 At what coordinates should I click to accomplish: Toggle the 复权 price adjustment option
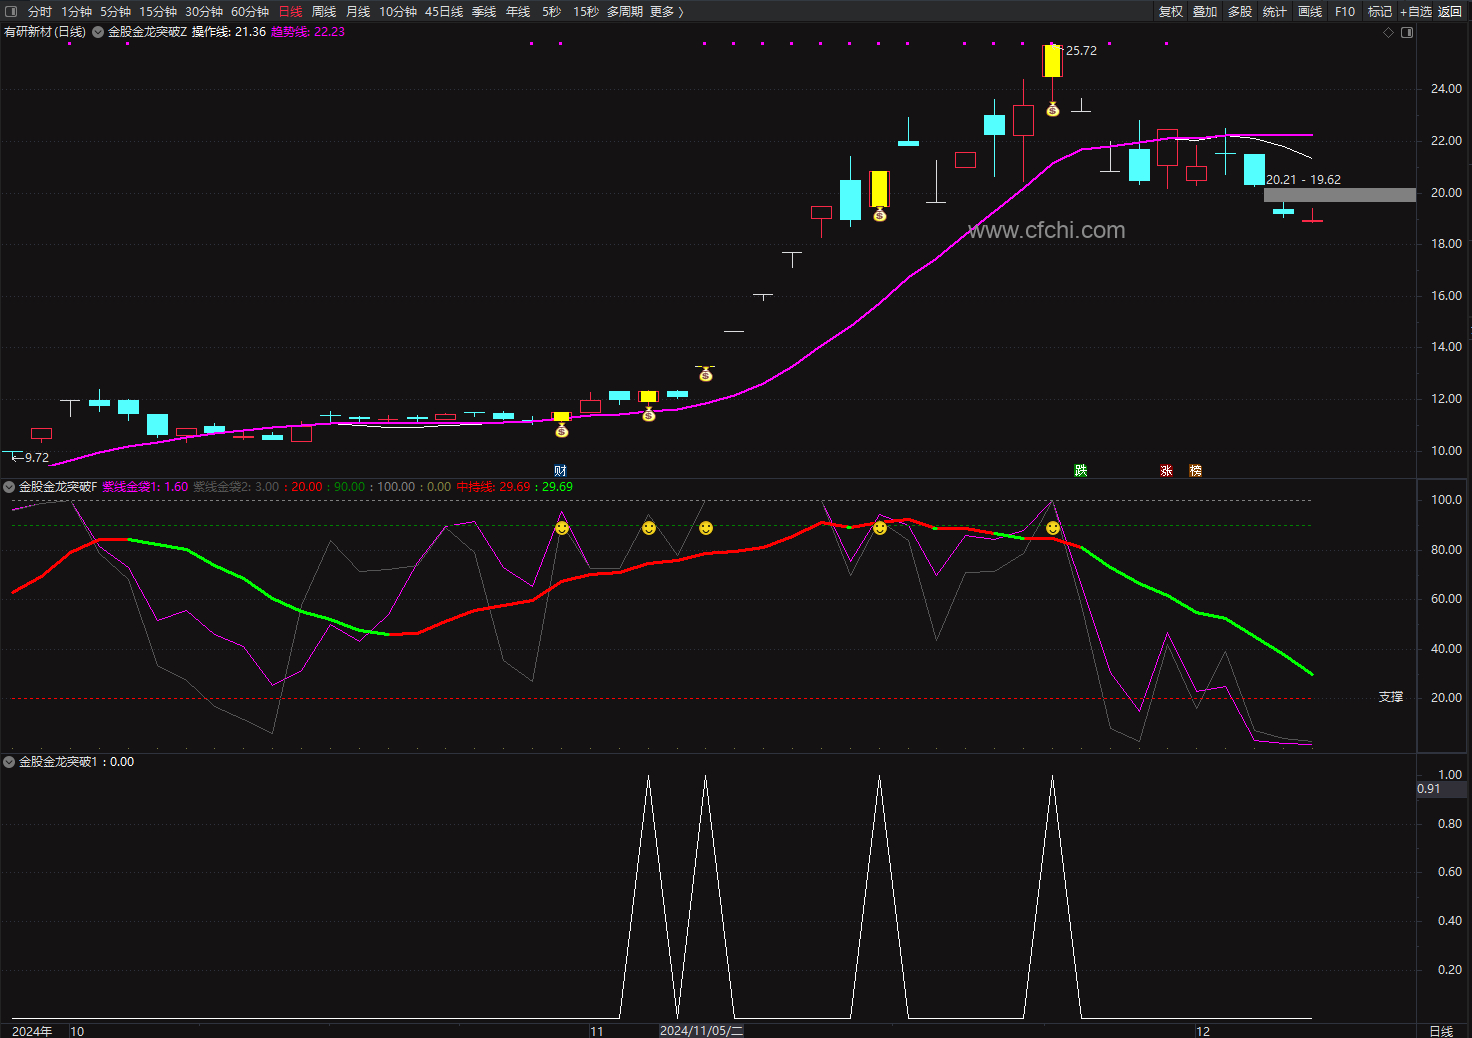pyautogui.click(x=1171, y=11)
